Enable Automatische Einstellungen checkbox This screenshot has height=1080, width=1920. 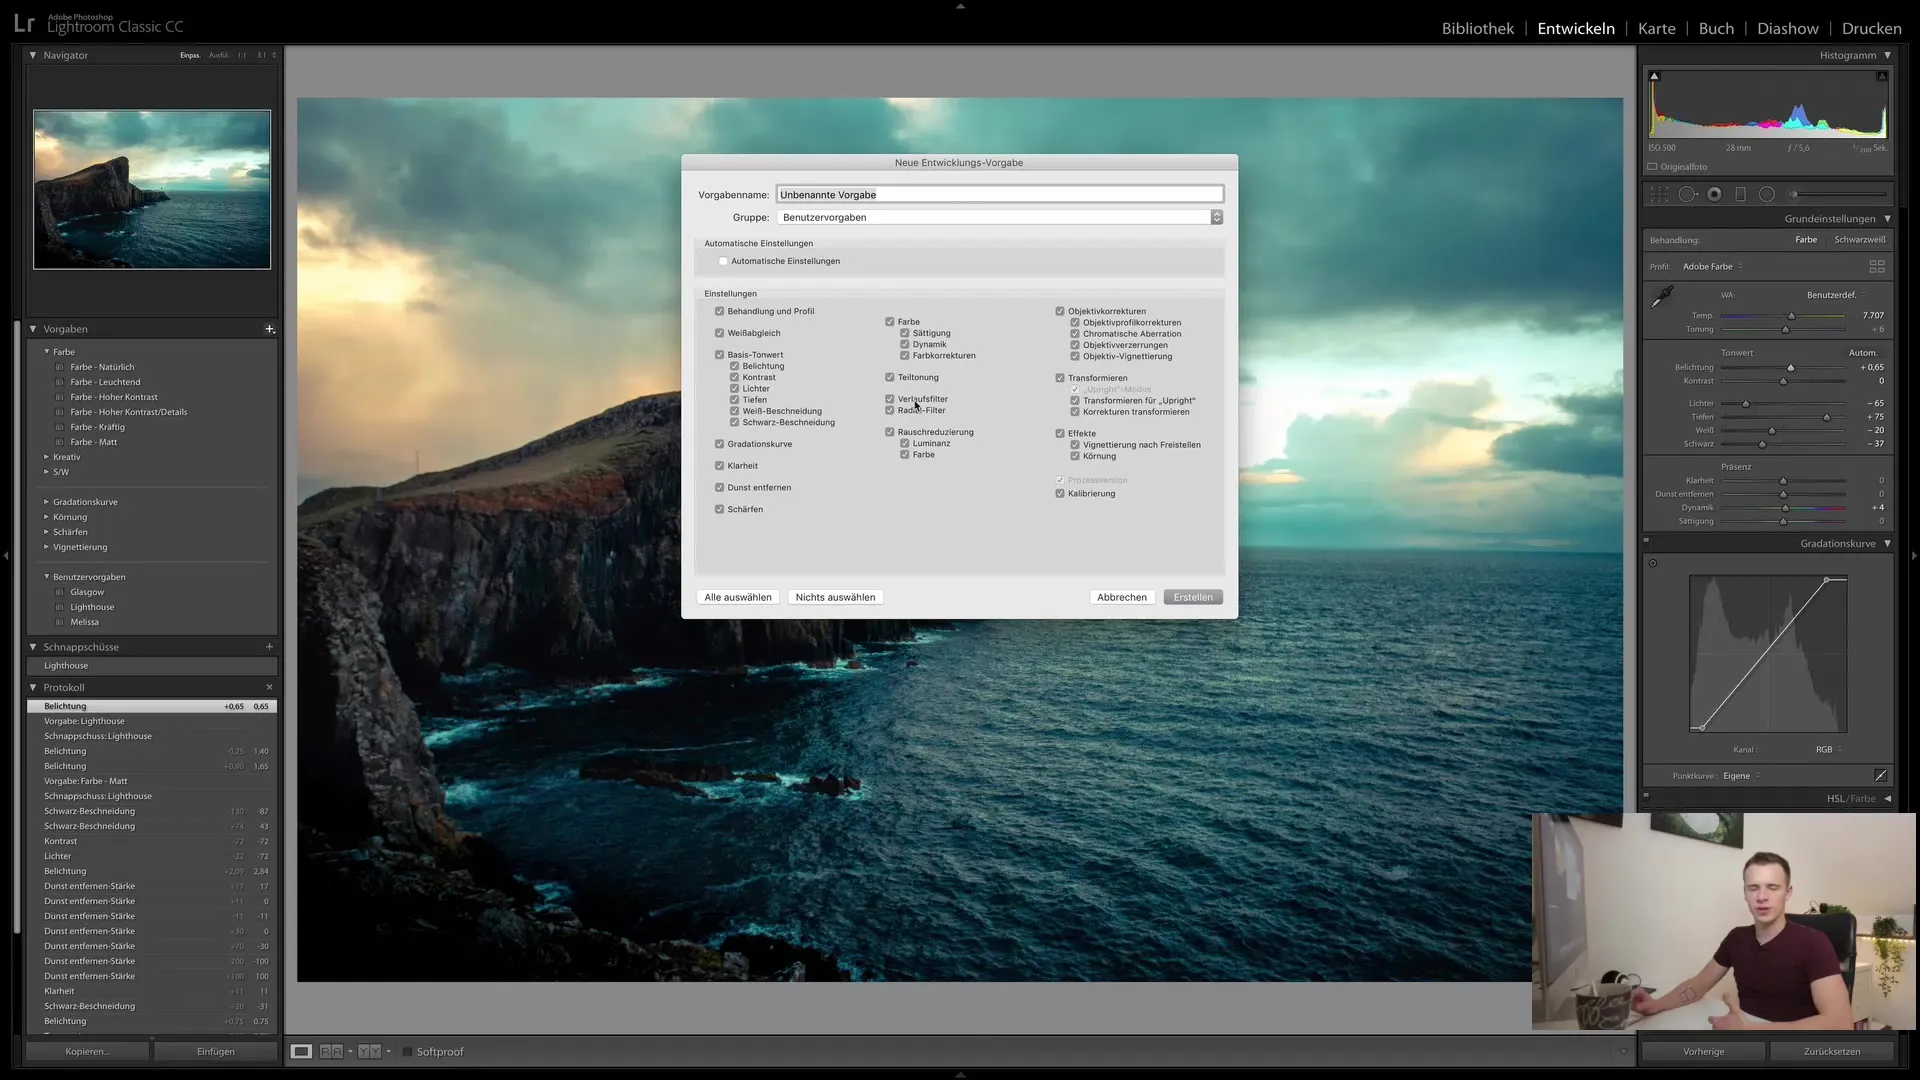tap(723, 262)
